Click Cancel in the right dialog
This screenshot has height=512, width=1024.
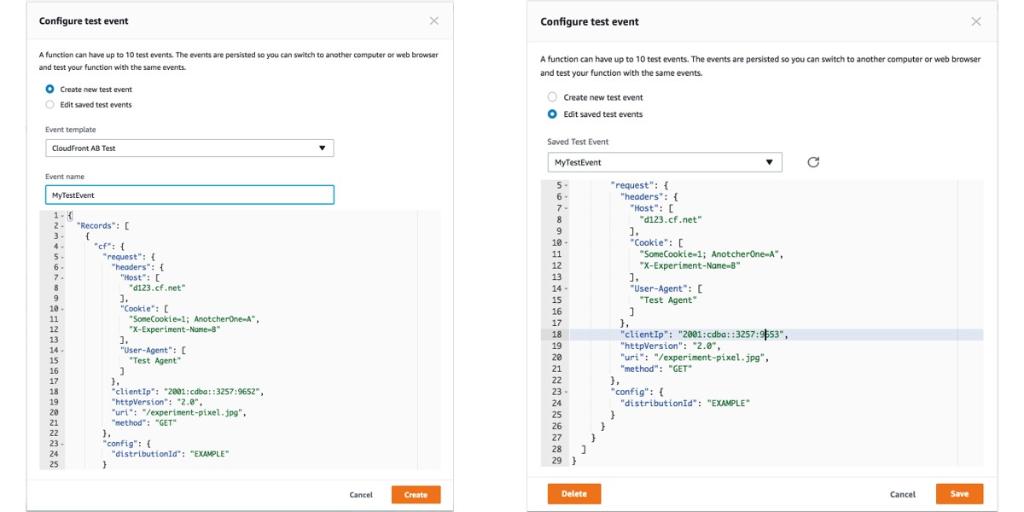point(903,494)
